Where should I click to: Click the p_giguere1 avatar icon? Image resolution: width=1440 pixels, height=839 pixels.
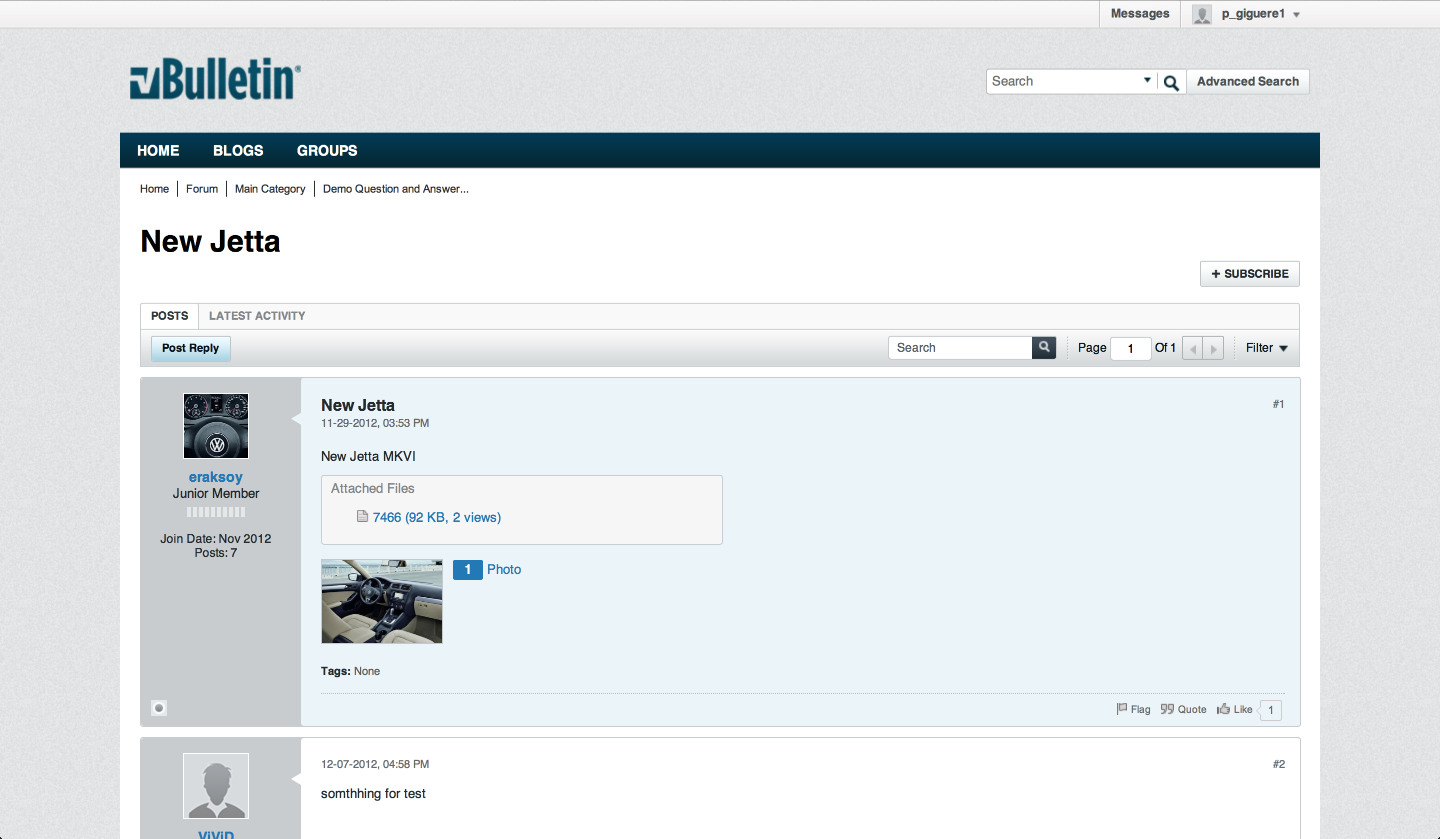(x=1202, y=14)
